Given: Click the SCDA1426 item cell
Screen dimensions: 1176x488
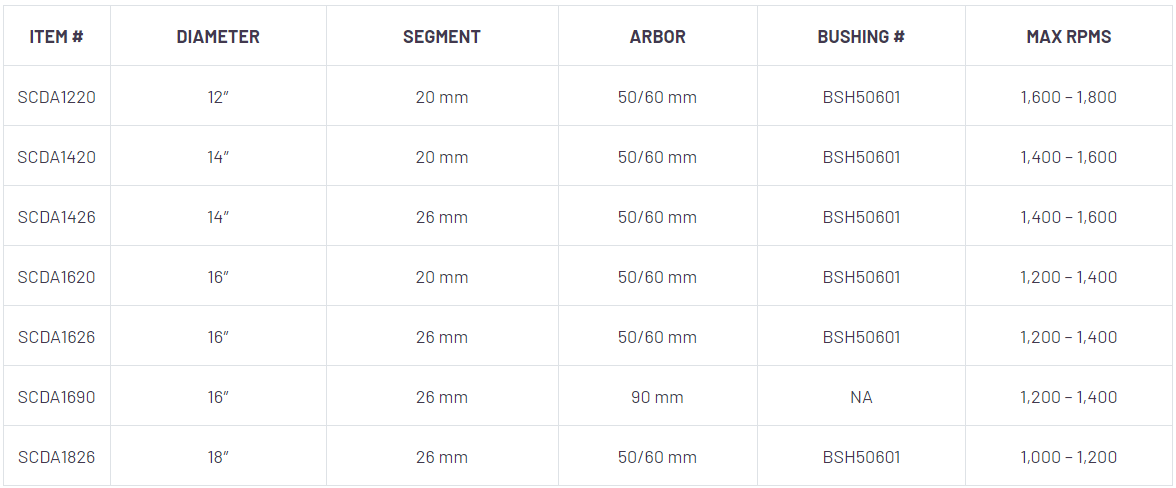Looking at the screenshot, I should [x=56, y=217].
